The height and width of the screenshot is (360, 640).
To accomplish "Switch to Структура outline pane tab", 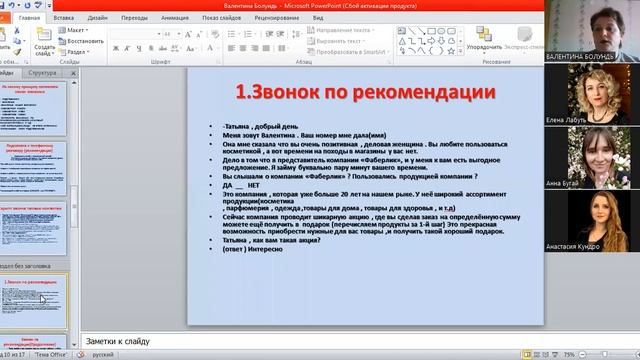I will coord(42,73).
